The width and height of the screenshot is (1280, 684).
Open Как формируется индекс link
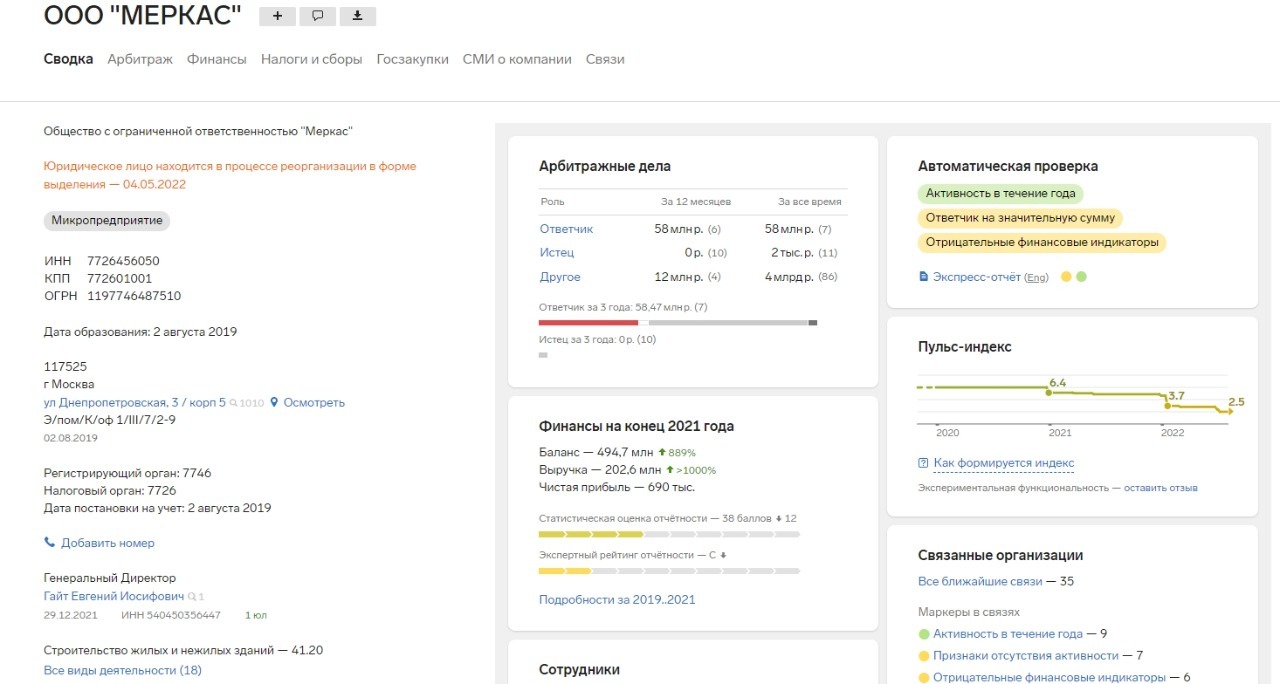[1004, 463]
